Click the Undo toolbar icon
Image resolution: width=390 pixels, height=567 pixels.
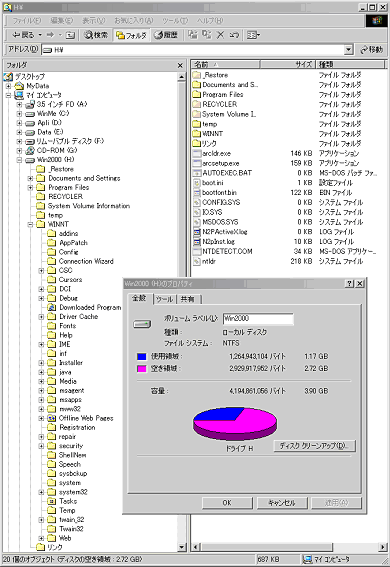234,35
